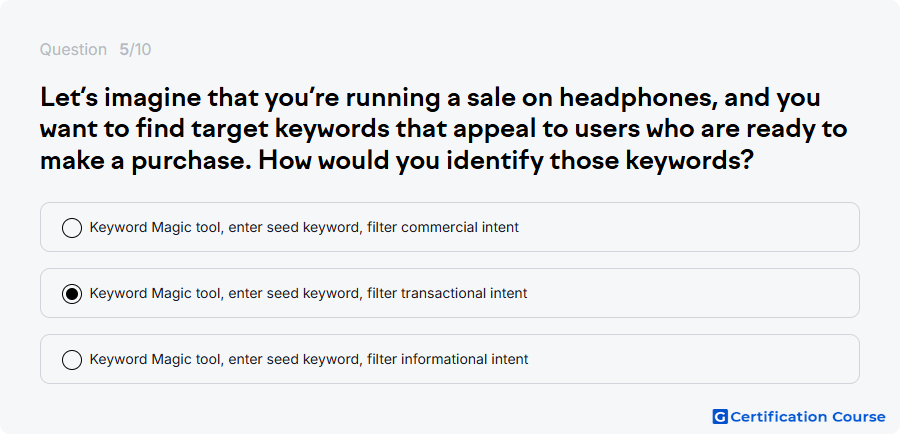Click the G logo beside Certification Course
This screenshot has width=900, height=434.
click(720, 417)
